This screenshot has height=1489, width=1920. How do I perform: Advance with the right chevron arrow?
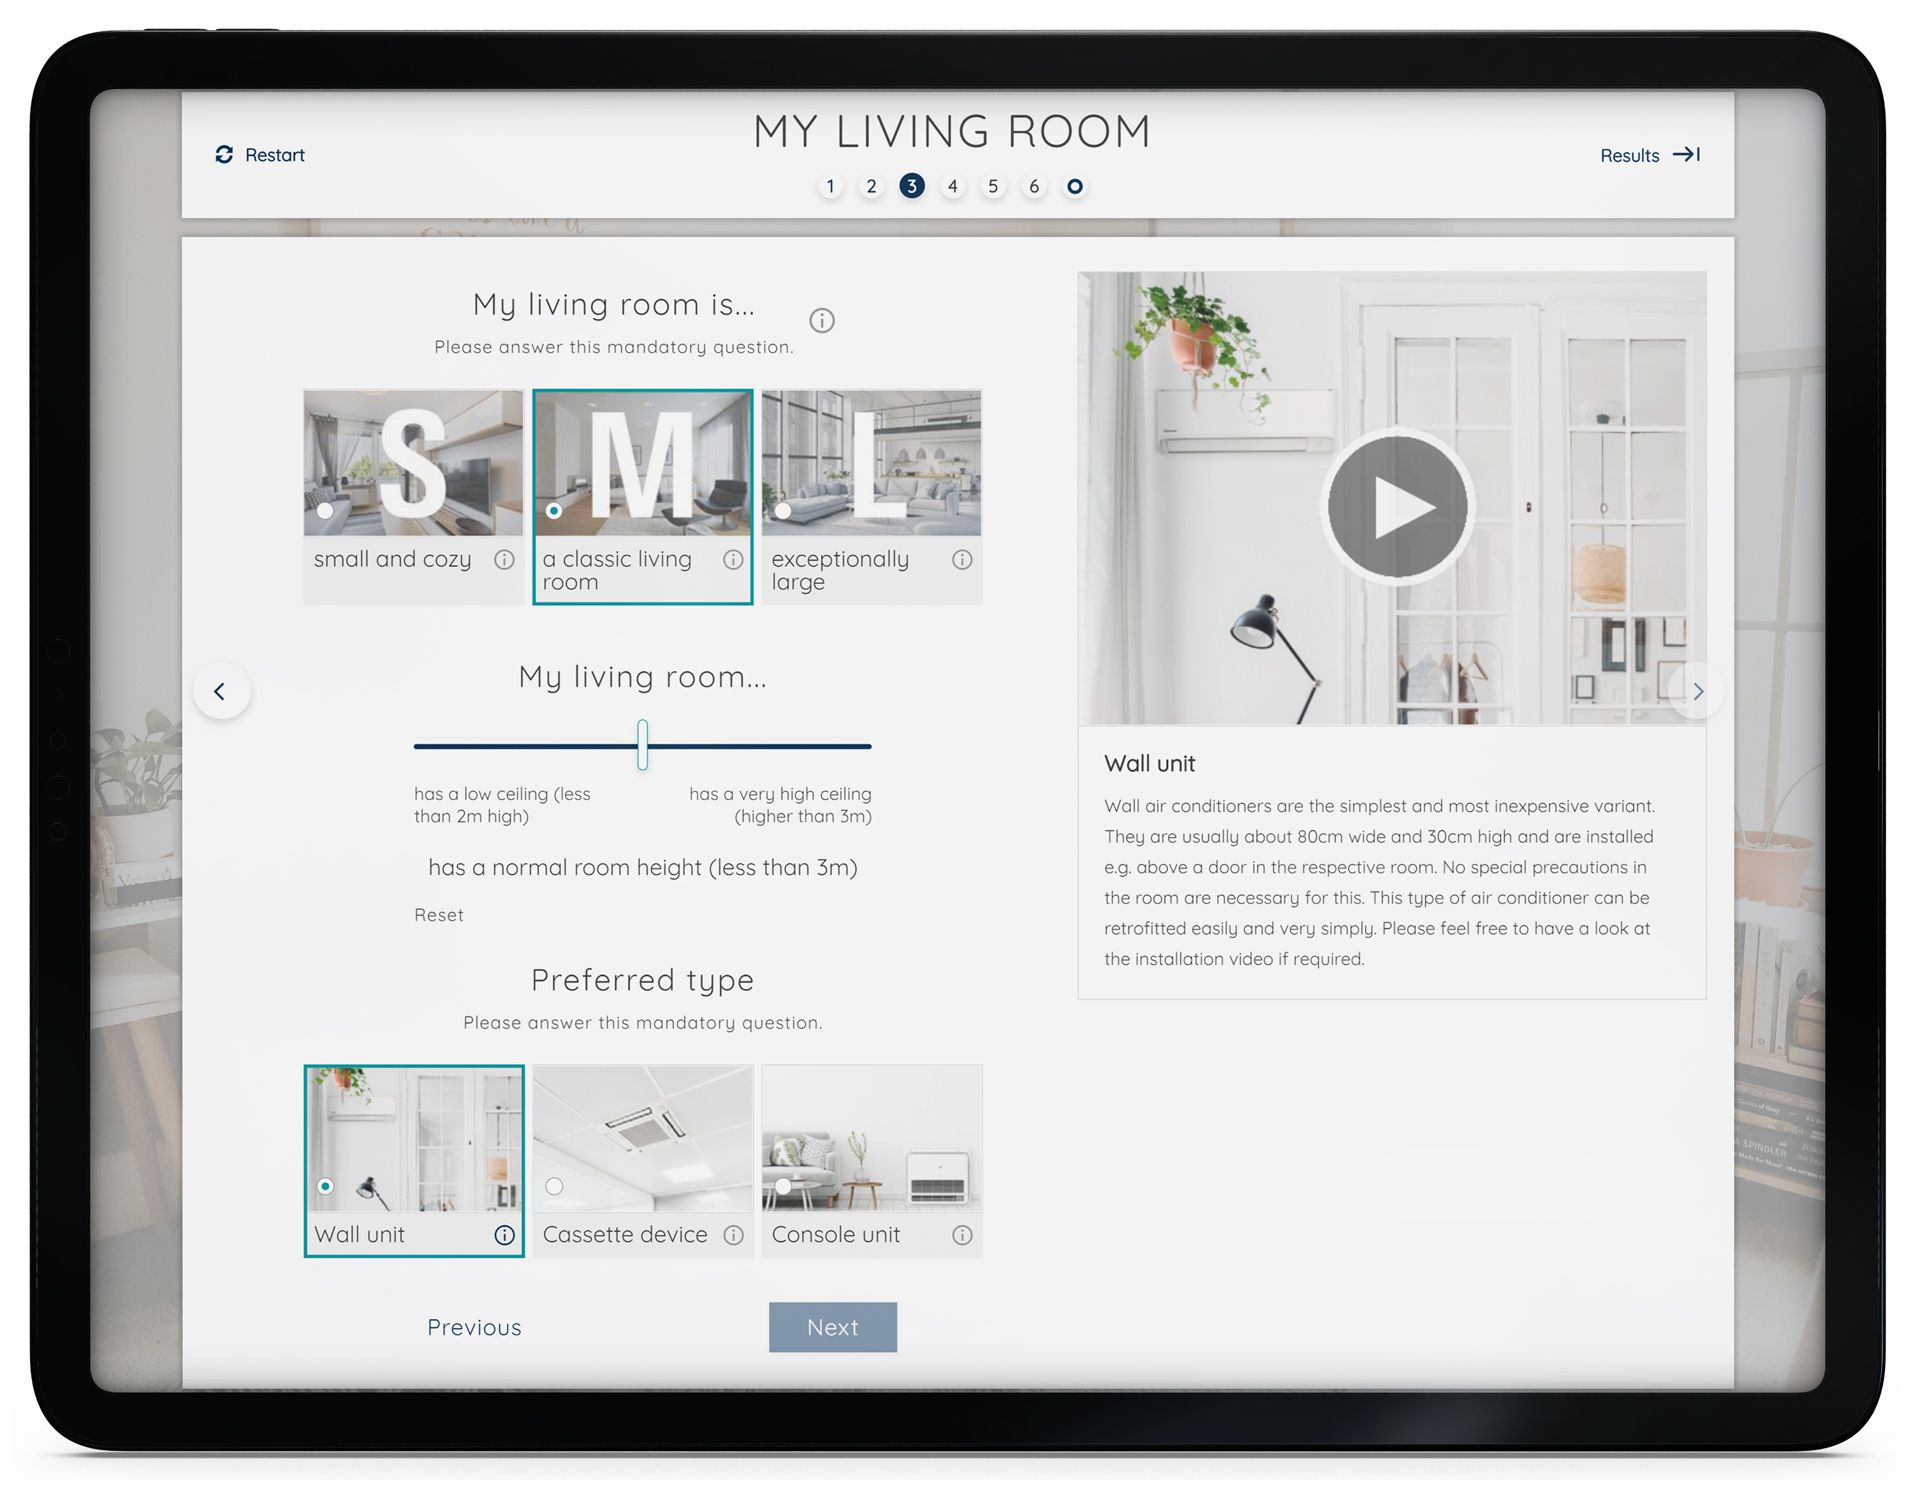[x=1697, y=691]
